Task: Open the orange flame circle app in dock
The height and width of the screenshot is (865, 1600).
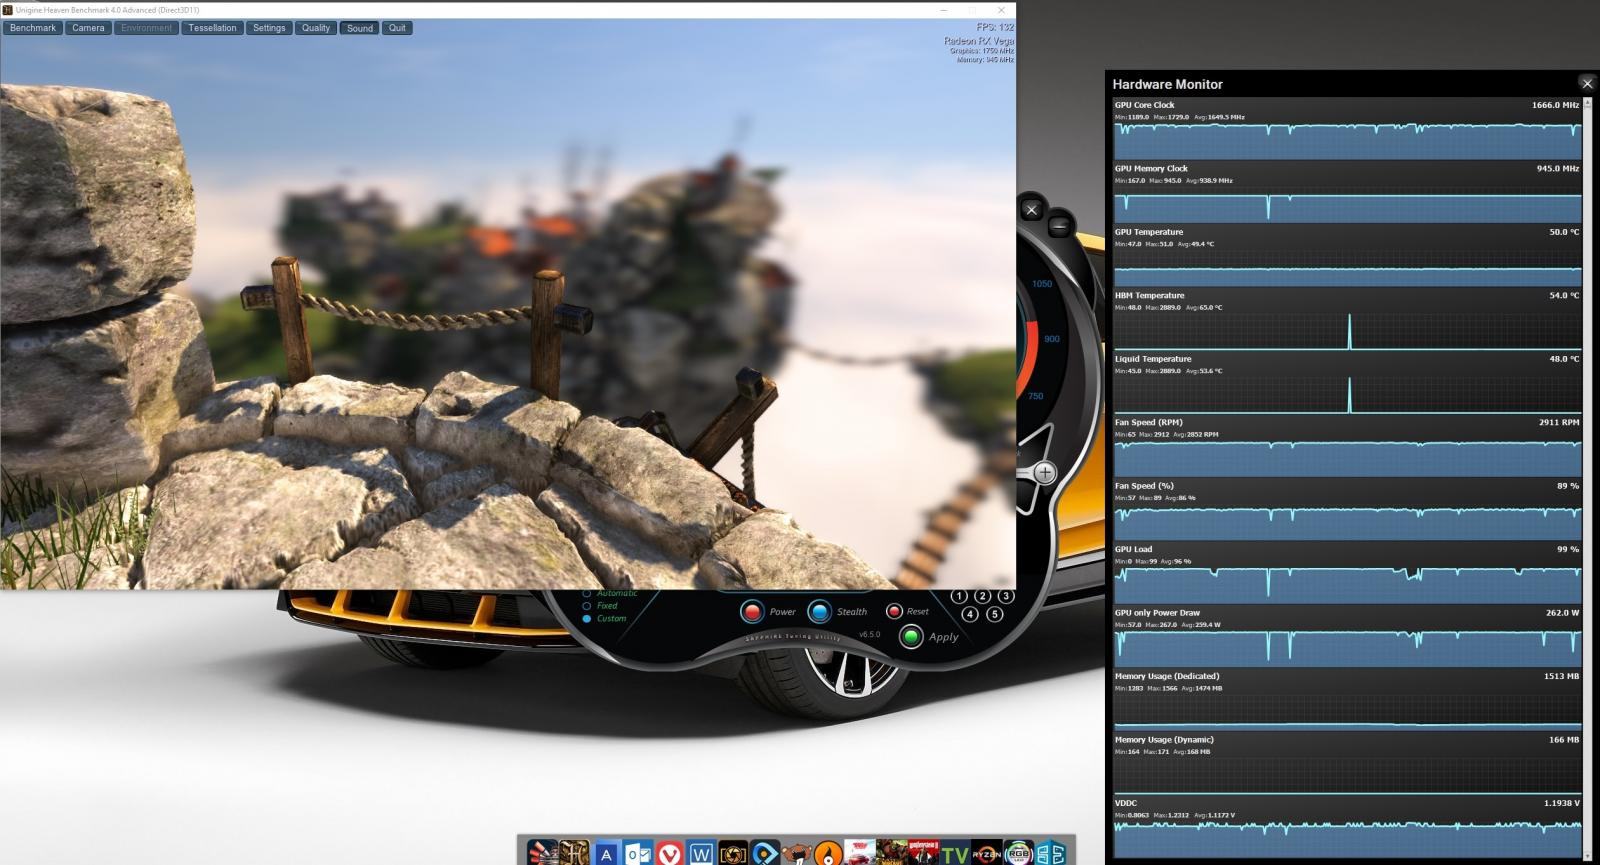Action: (828, 853)
